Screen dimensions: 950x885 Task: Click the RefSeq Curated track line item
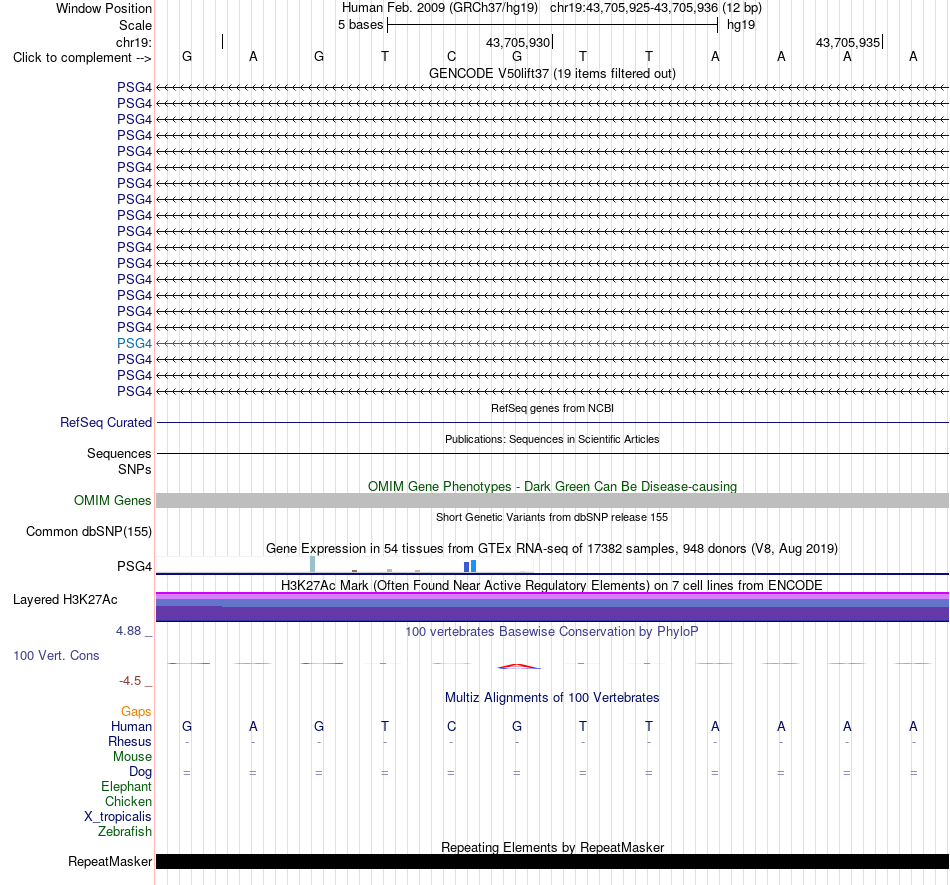click(552, 422)
